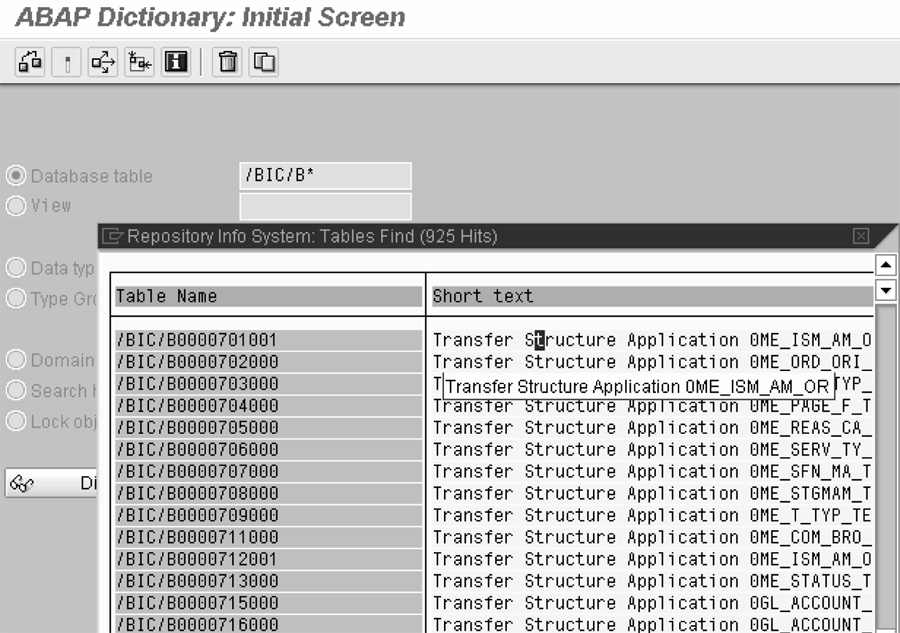Screen dimensions: 900x633
Task: Select table /BIC/B0000701001
Action: 269,340
